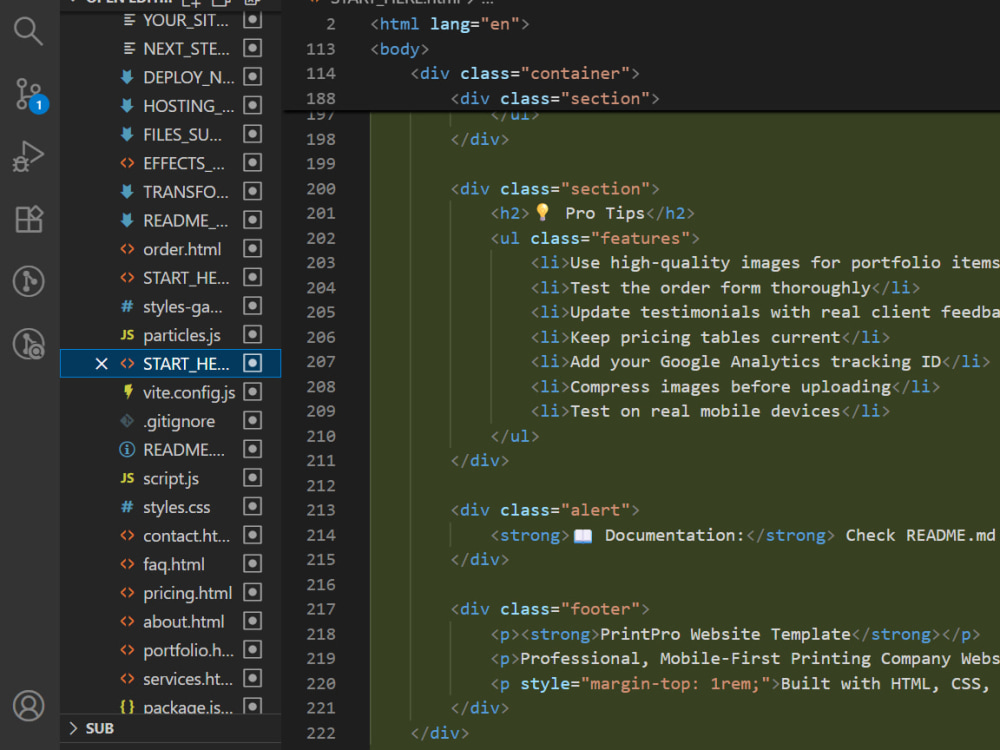
Task: Open the Accounts menu icon
Action: click(x=29, y=705)
